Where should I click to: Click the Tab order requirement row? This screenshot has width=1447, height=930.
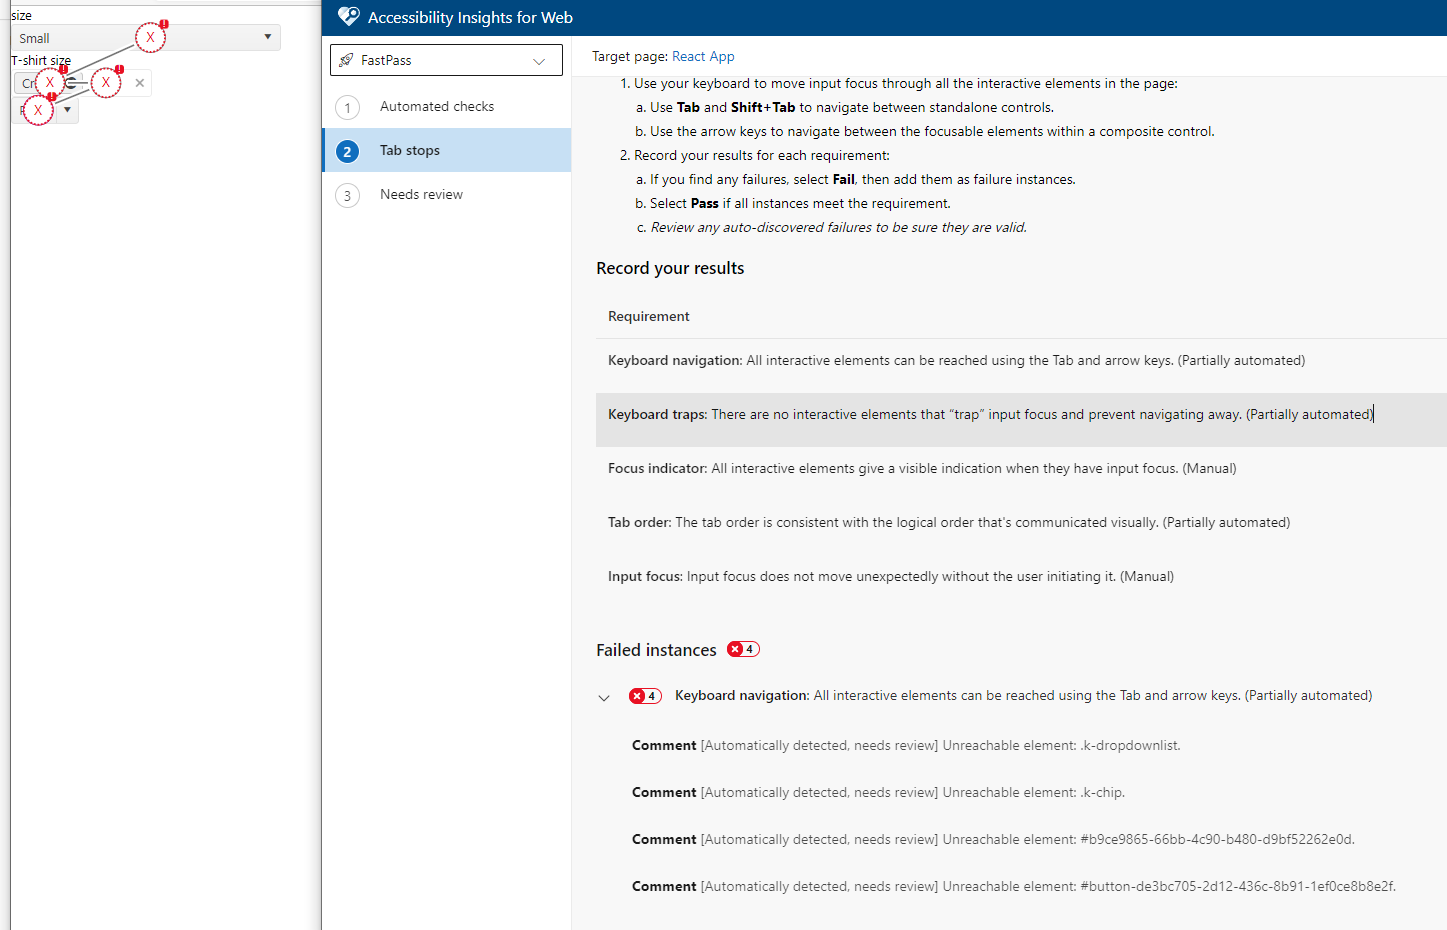948,523
